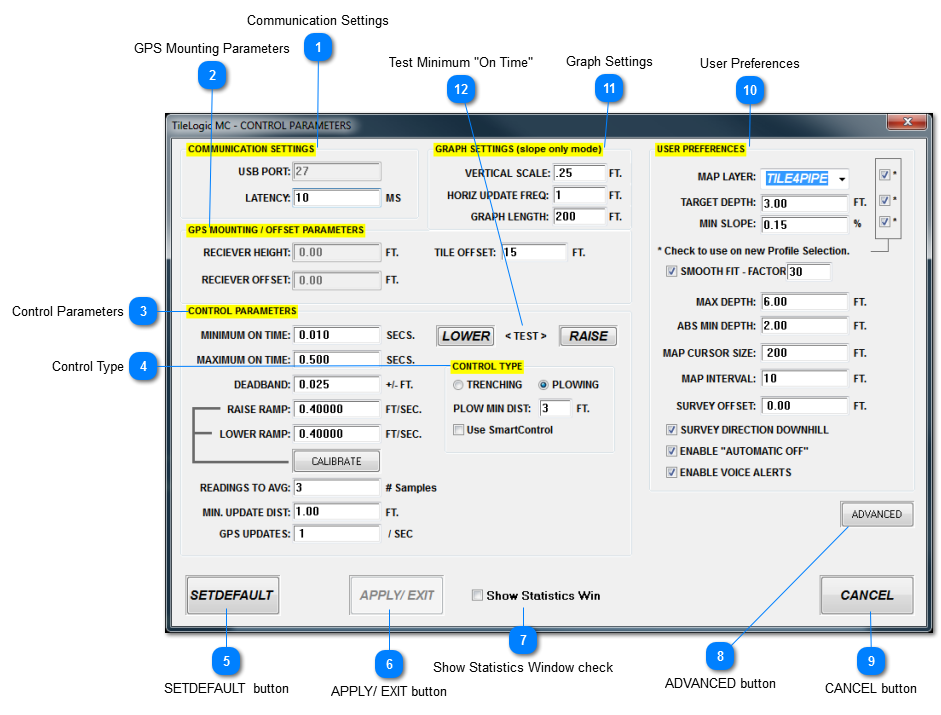941x715 pixels.
Task: Click callout badge 11 for Graph Settings
Action: pos(609,88)
